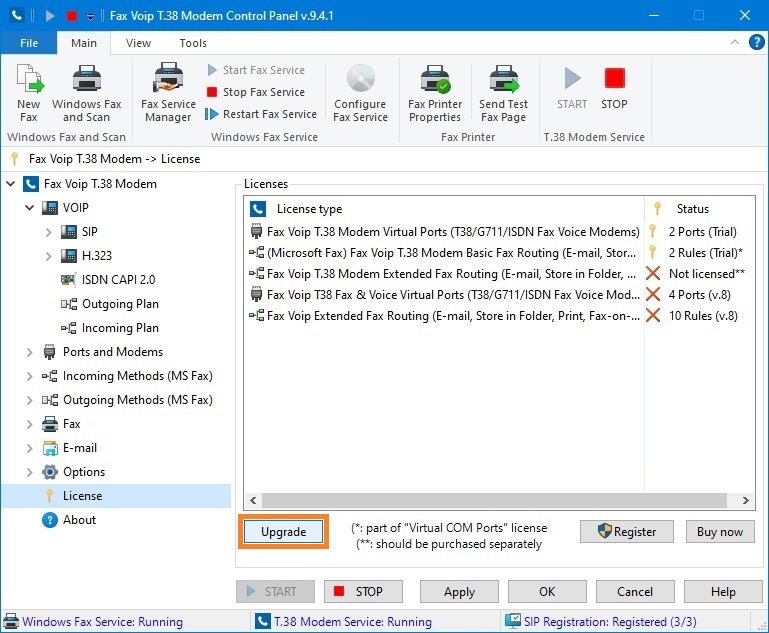Click Send Test Fax Page
The height and width of the screenshot is (633, 769).
504,93
